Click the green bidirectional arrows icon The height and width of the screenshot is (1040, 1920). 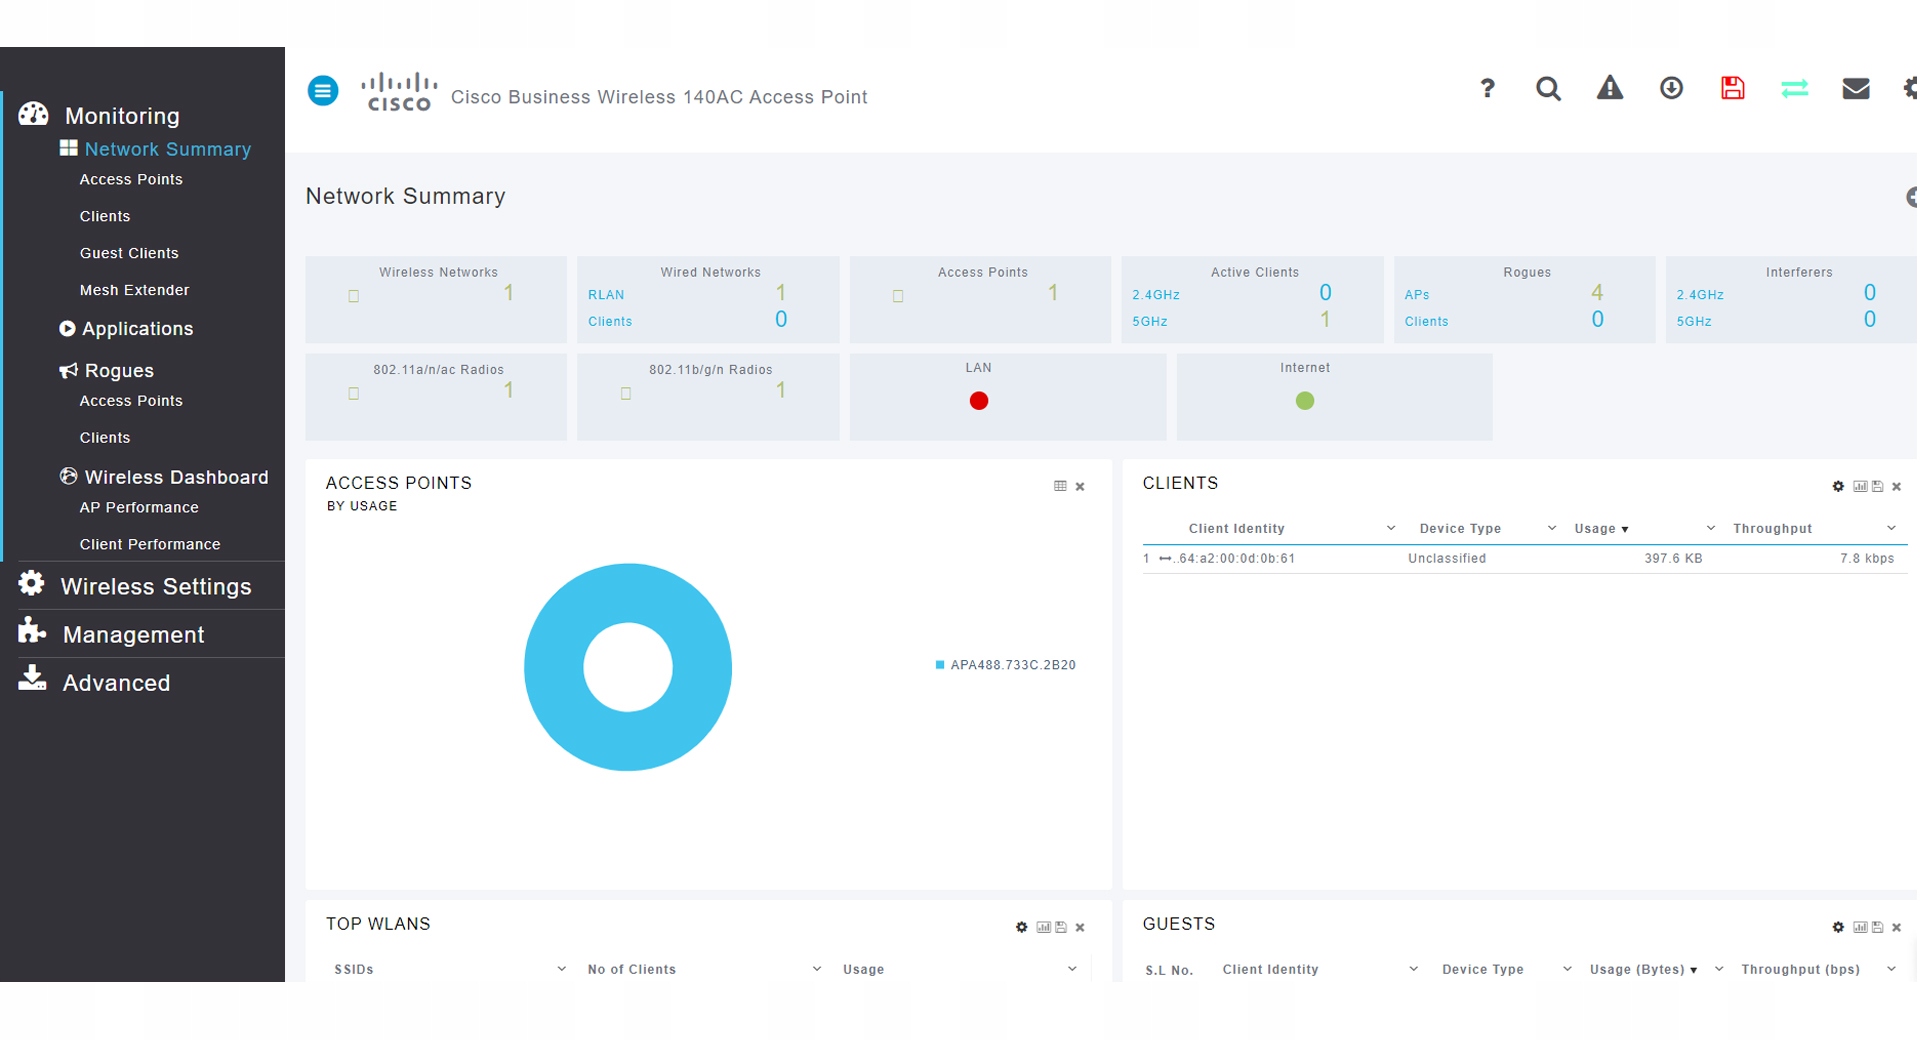tap(1795, 88)
